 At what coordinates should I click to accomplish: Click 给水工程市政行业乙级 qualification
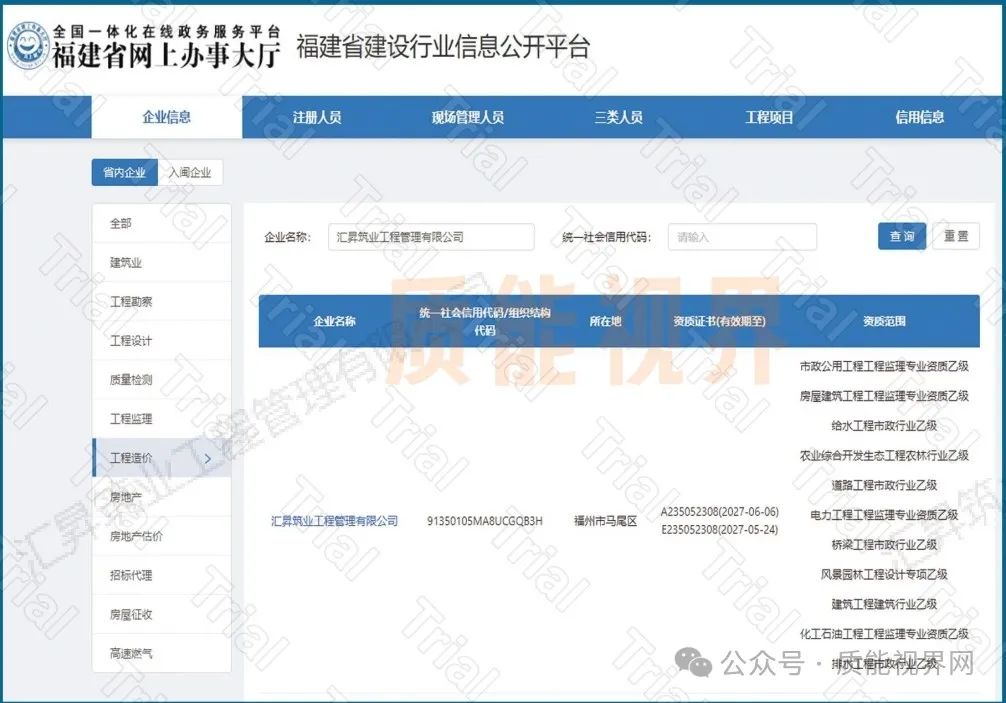(x=884, y=426)
